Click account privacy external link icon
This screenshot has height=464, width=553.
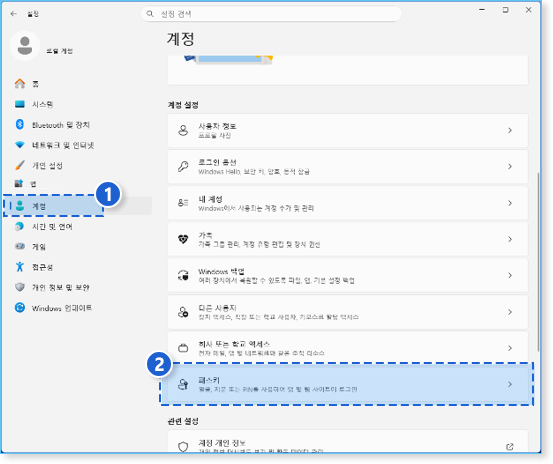click(510, 447)
